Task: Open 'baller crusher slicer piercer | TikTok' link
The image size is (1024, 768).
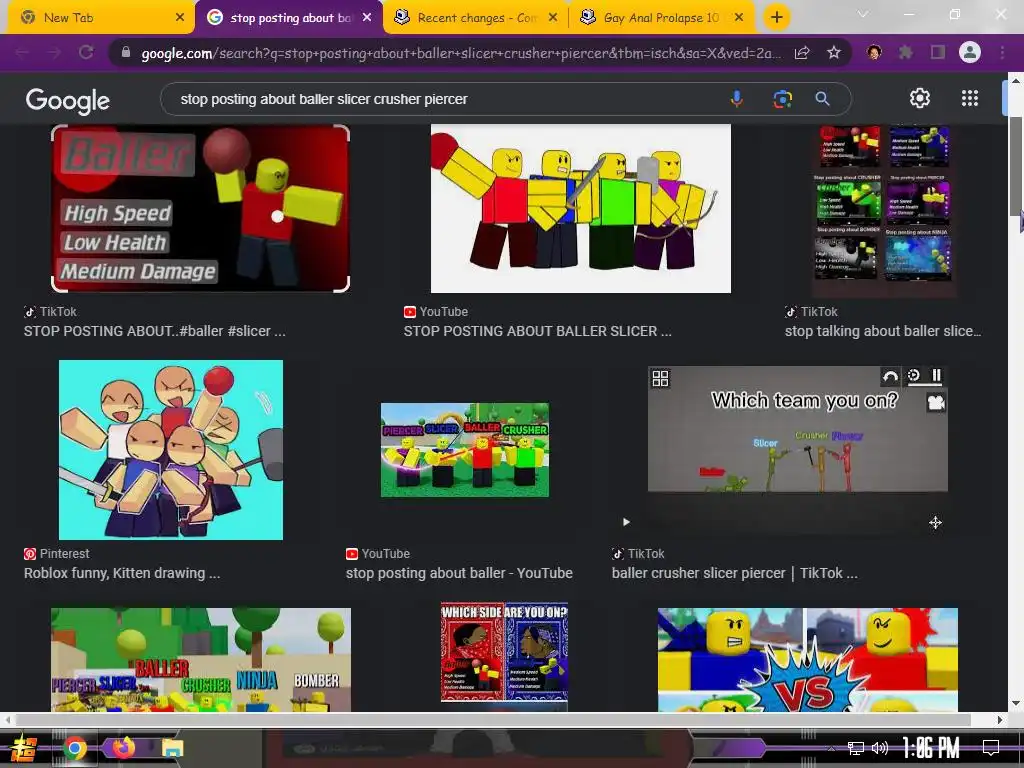Action: point(735,573)
